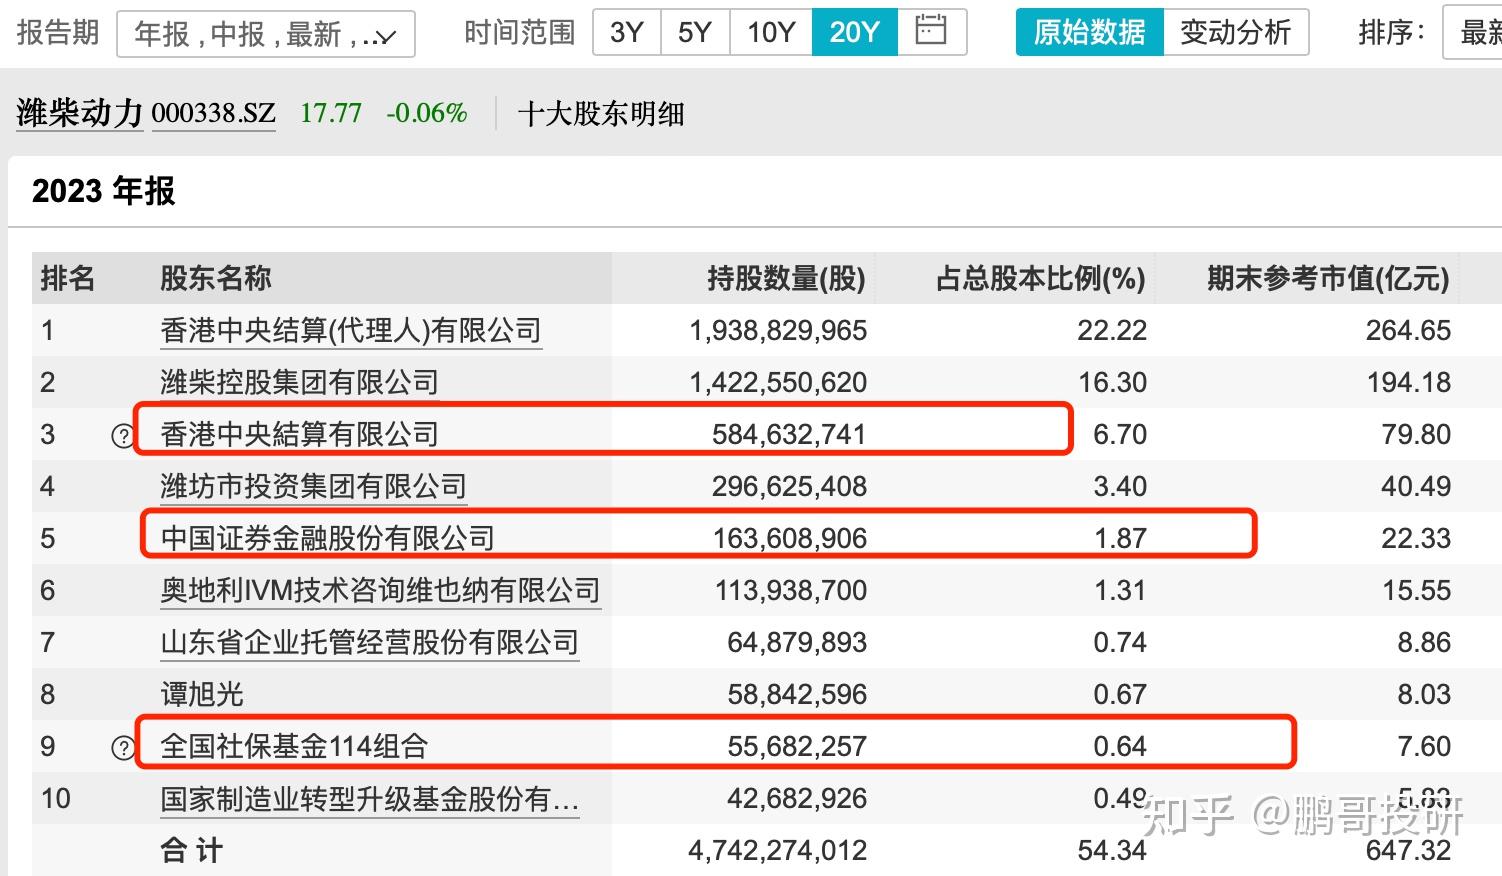Open the 报告期 selection dropdown
Screen dimensions: 1502x876
pyautogui.click(x=266, y=33)
